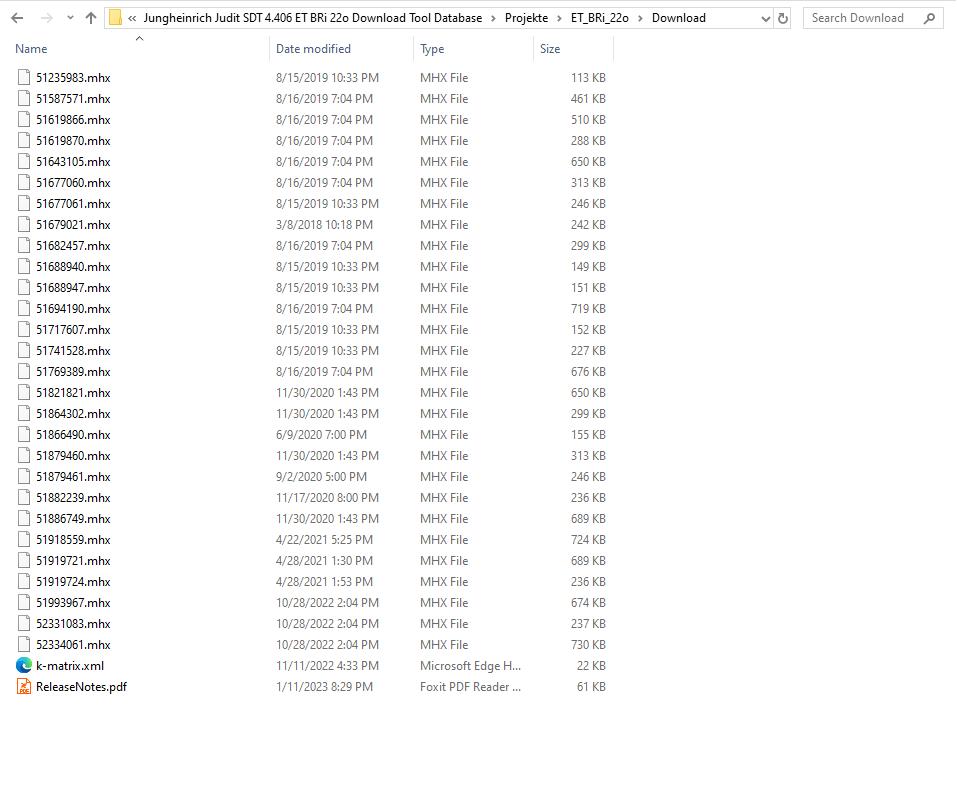Click the Foxit PDF Reader type cell

[470, 687]
